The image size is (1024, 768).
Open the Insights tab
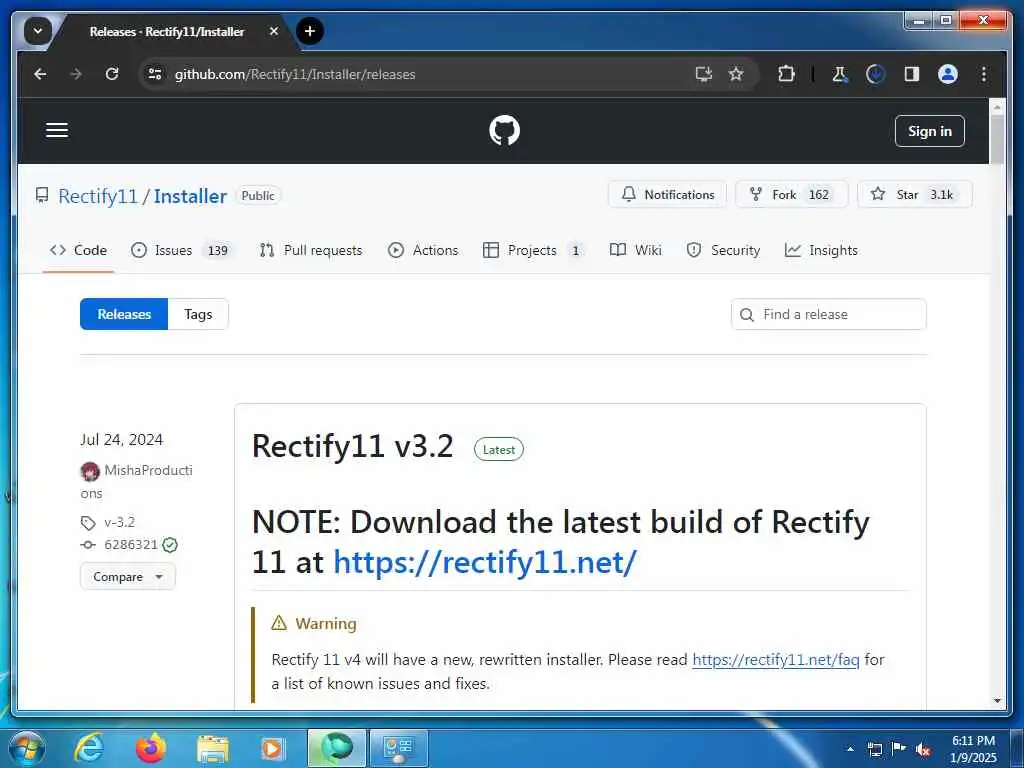(821, 250)
